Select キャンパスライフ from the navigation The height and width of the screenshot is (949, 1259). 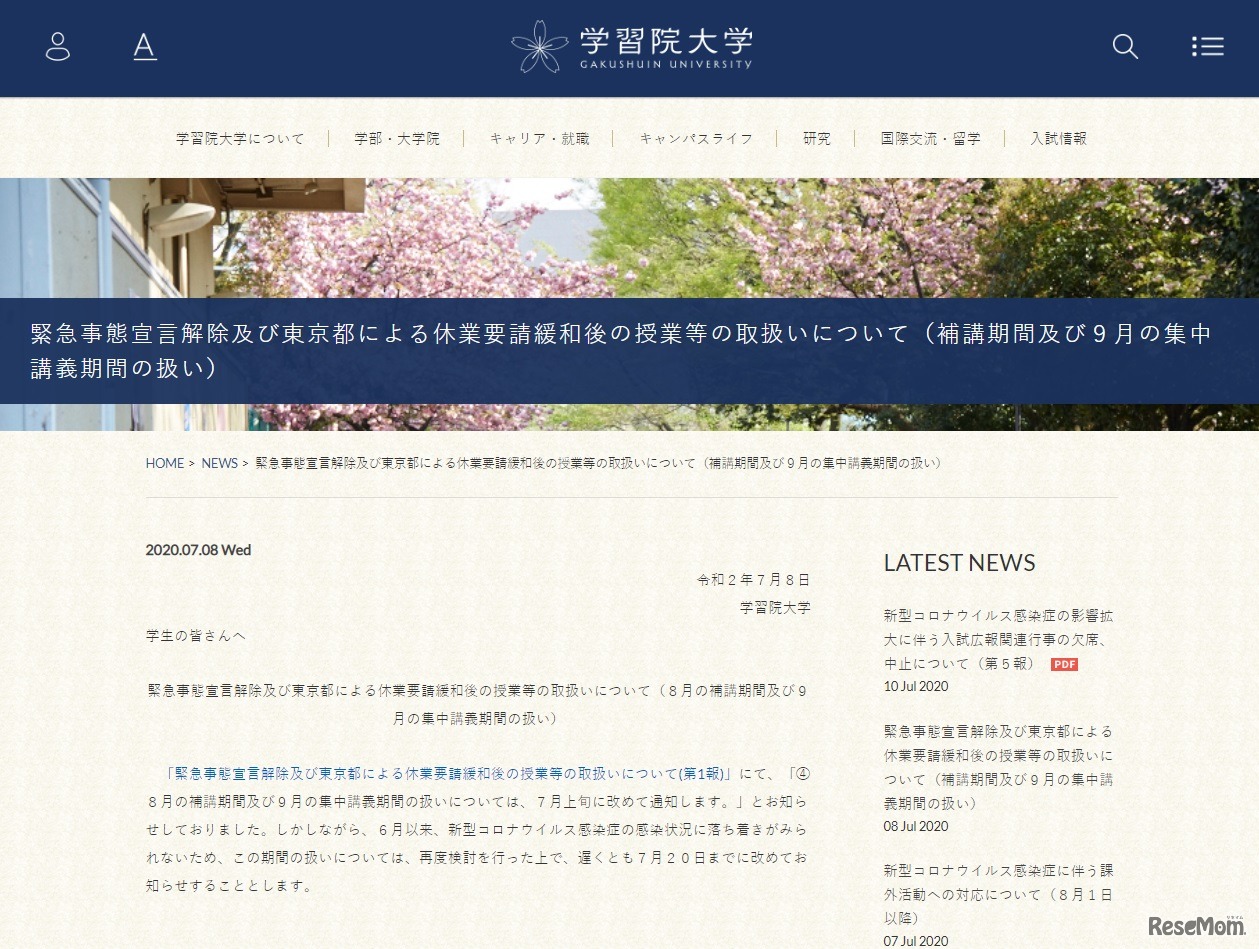[696, 138]
